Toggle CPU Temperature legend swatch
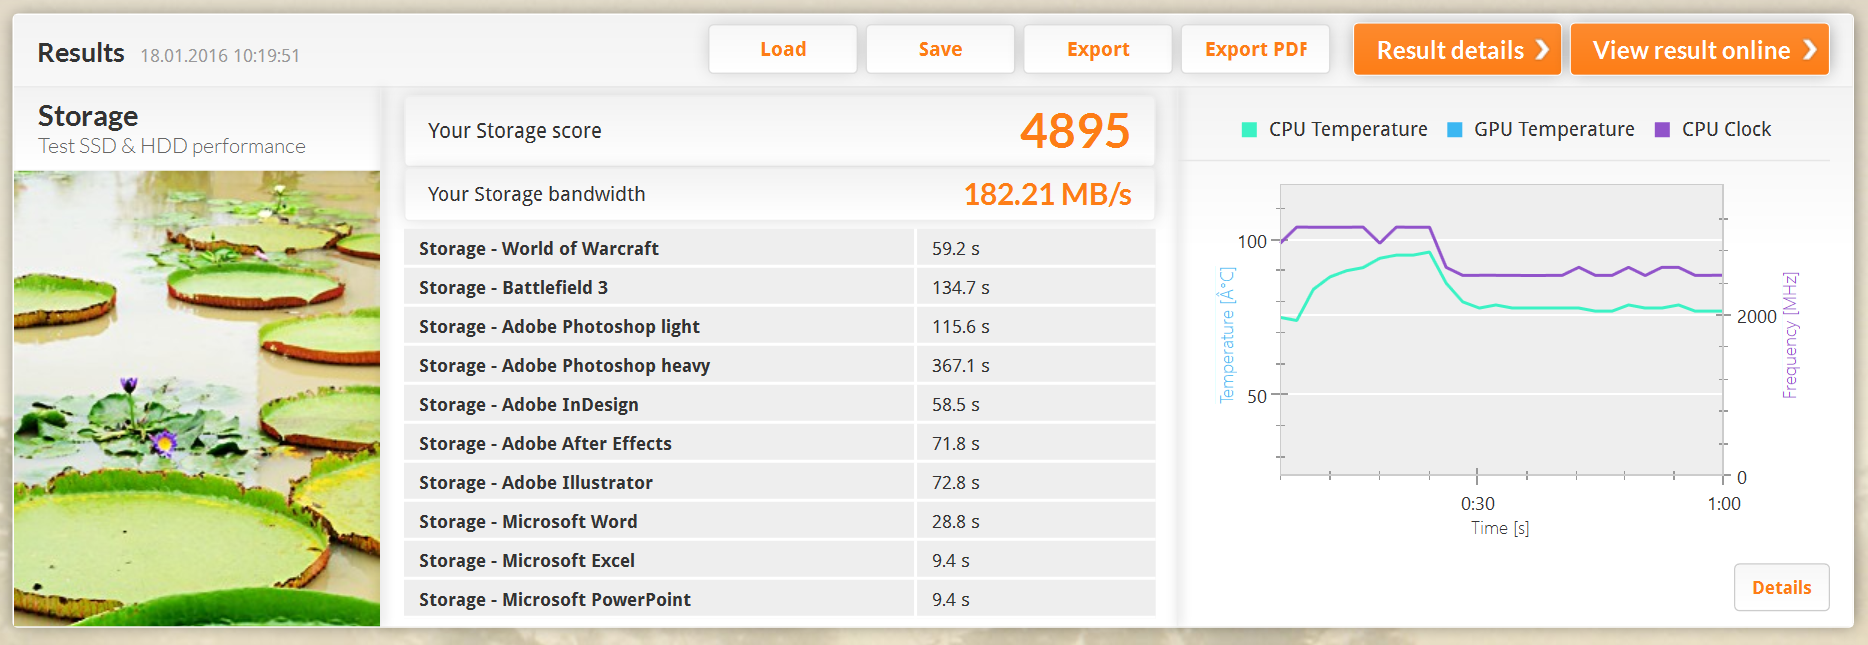1868x645 pixels. click(x=1249, y=129)
